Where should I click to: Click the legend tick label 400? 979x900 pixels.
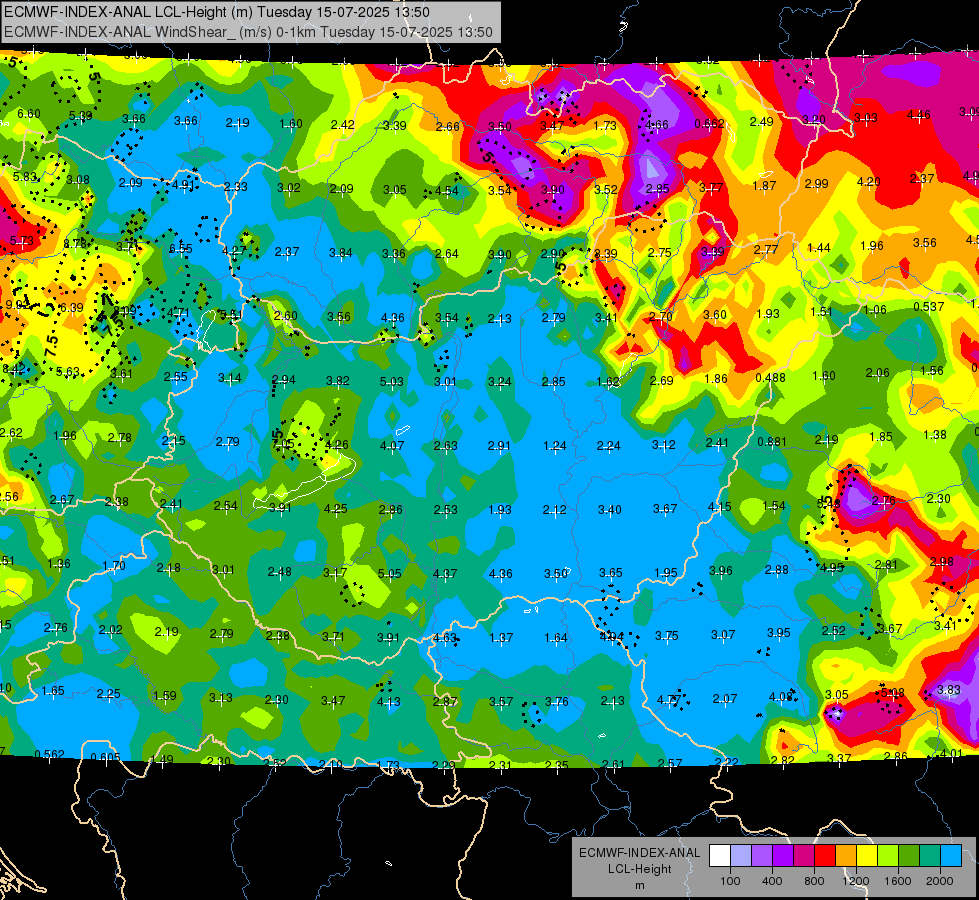[772, 881]
